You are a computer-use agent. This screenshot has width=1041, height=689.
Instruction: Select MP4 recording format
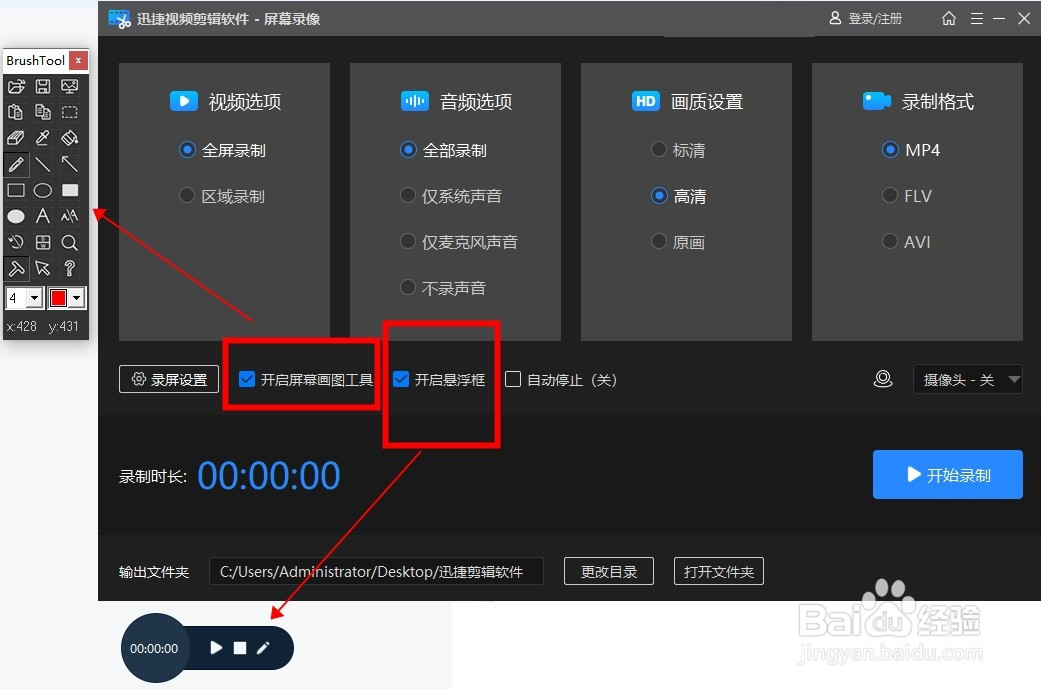(911, 150)
